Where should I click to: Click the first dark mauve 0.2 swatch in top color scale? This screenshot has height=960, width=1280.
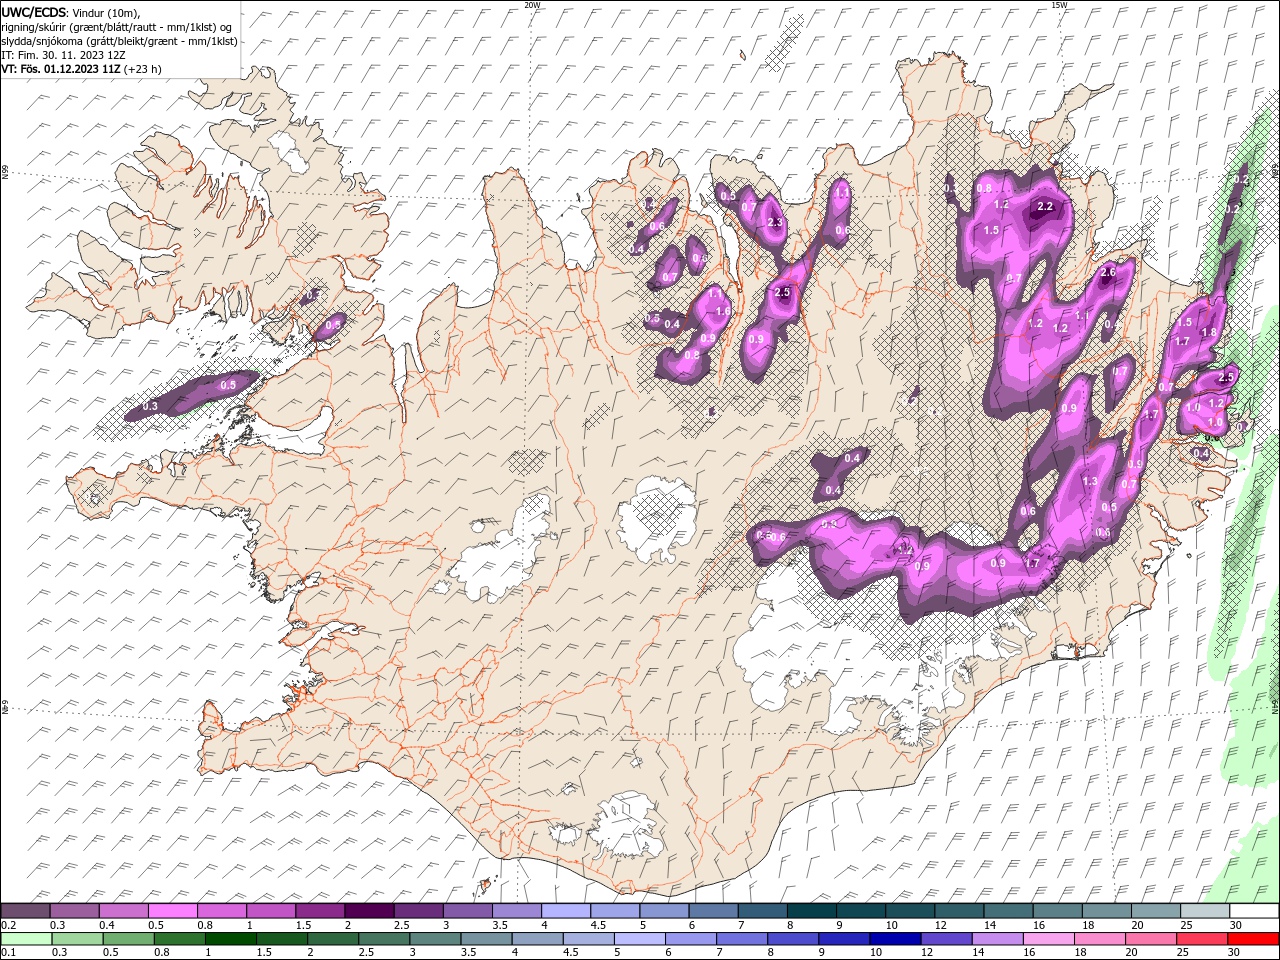coord(25,911)
